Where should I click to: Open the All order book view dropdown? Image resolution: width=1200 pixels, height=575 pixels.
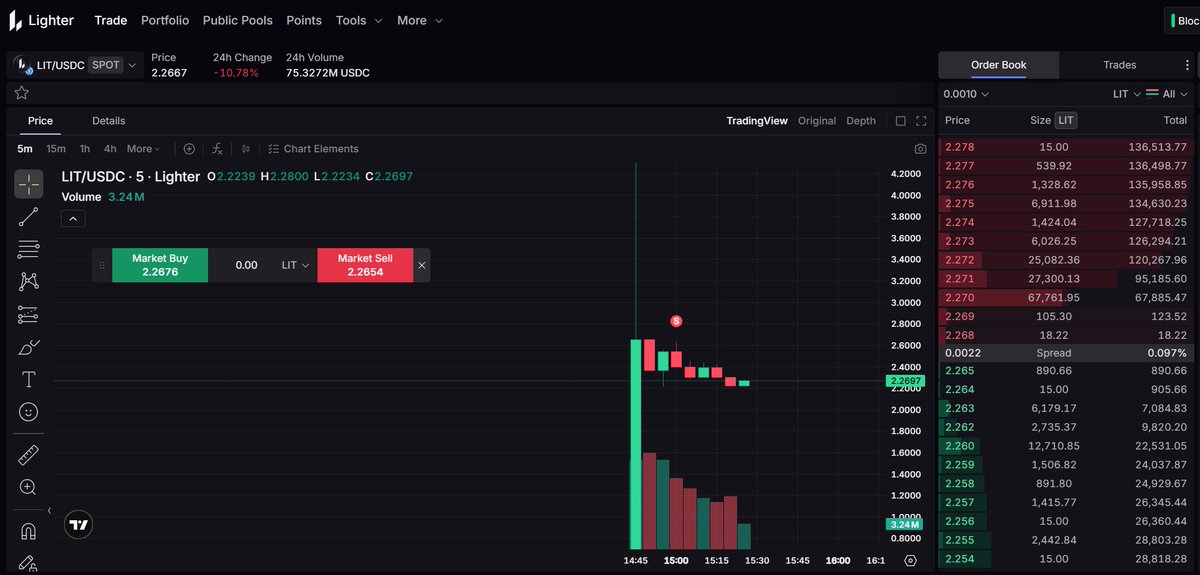tap(1169, 94)
